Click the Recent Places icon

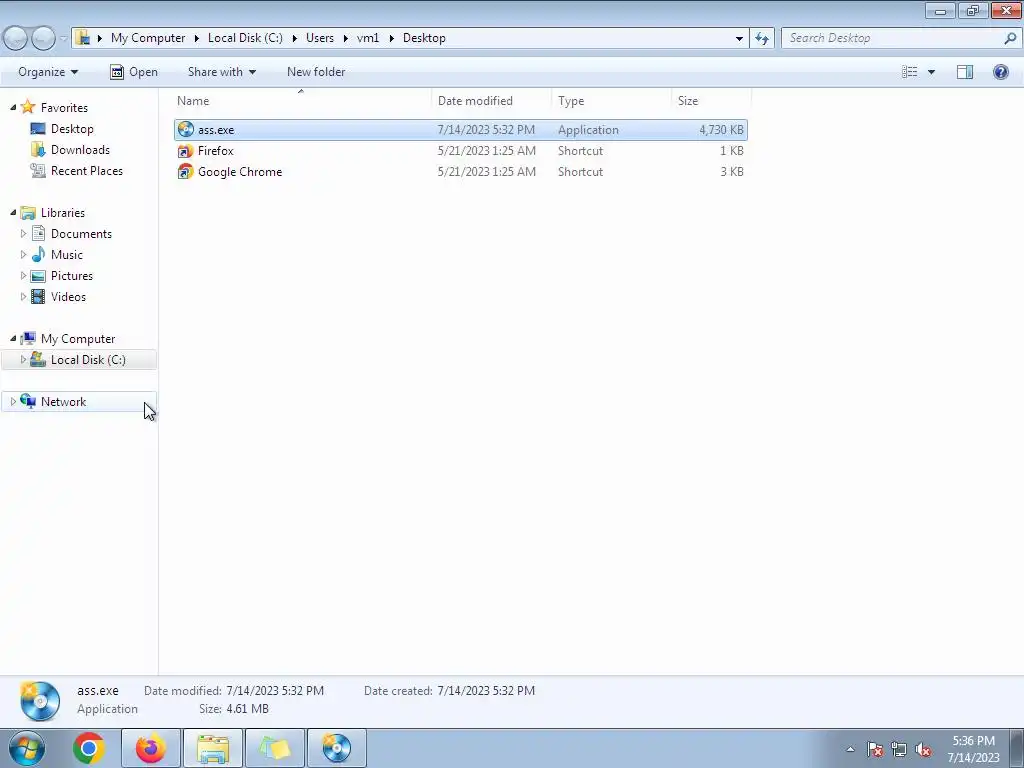[x=39, y=170]
